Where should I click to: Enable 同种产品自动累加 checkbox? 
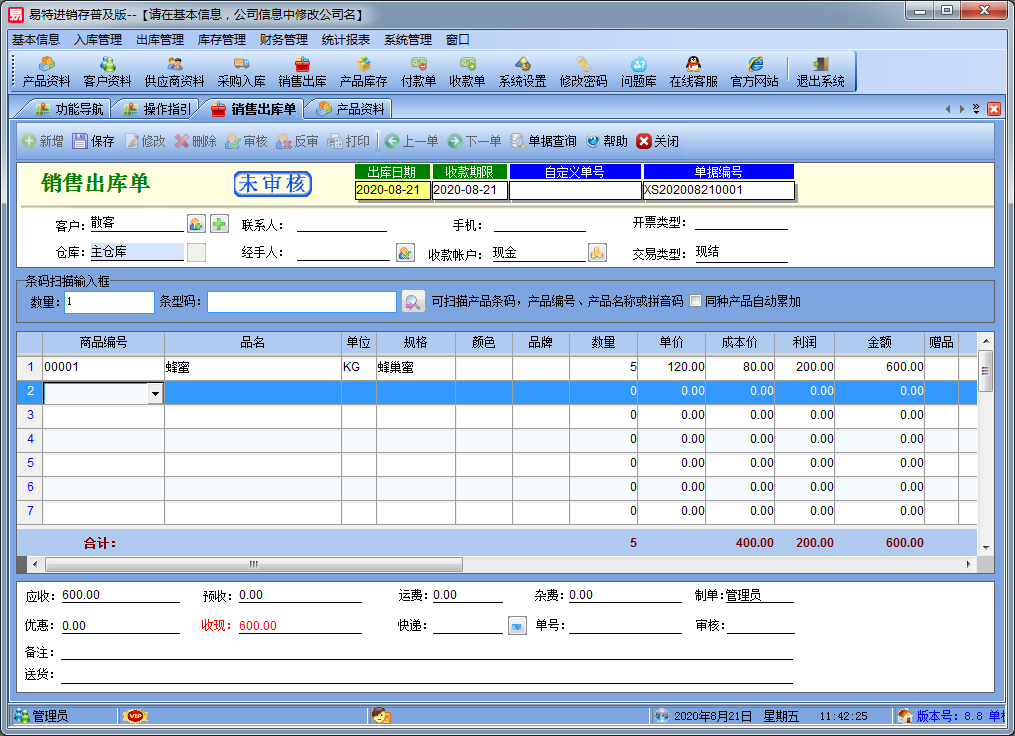tap(696, 301)
